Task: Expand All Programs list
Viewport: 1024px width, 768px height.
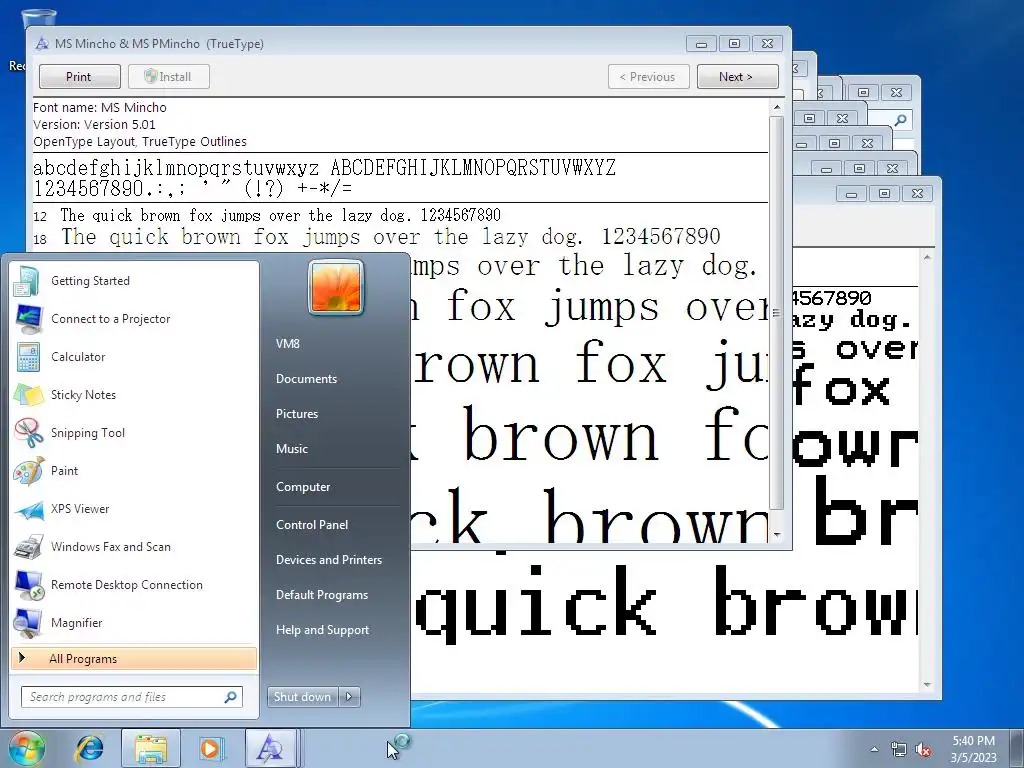Action: (134, 658)
